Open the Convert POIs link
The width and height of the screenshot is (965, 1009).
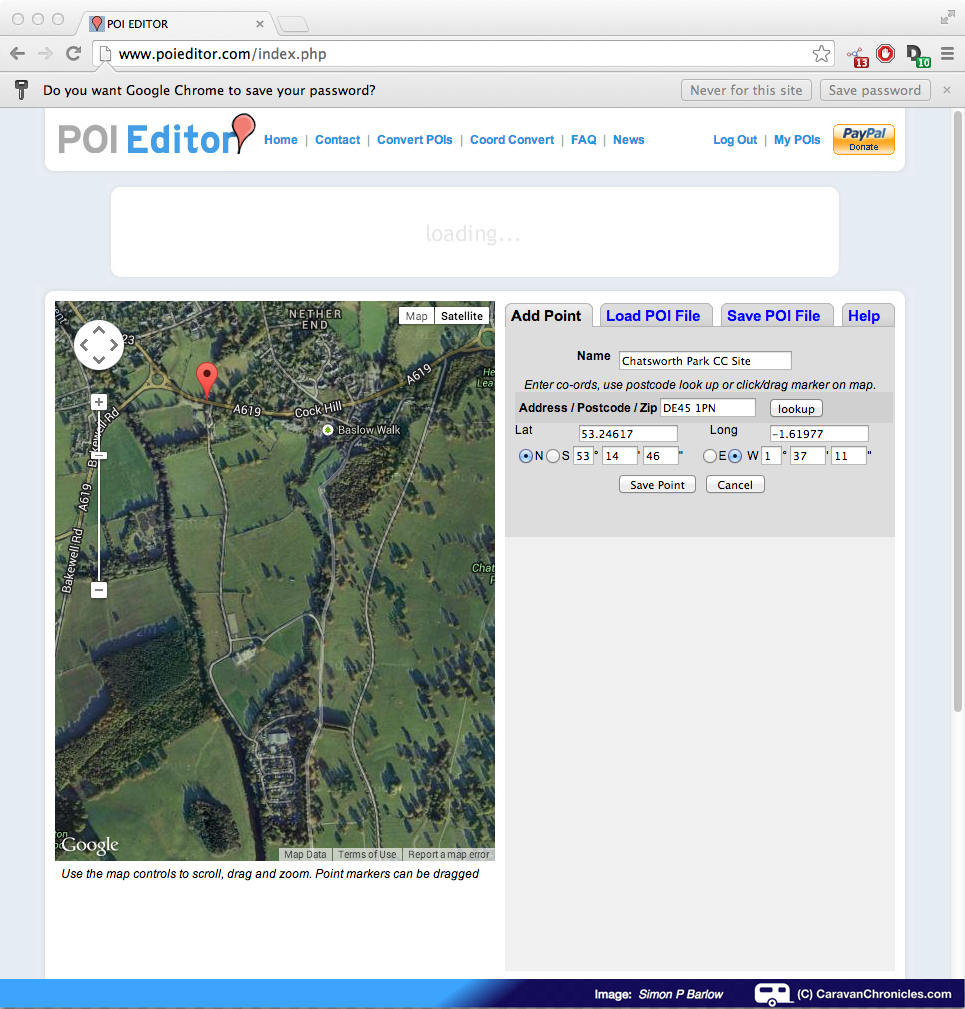(414, 140)
